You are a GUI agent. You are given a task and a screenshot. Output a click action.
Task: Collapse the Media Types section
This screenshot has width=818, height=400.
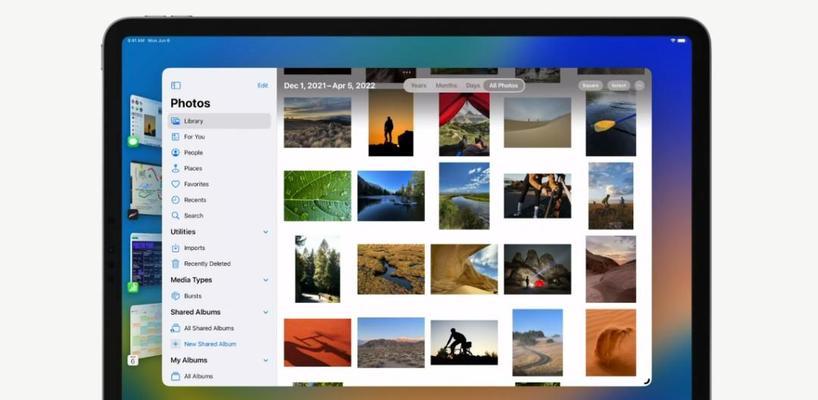[x=266, y=280]
